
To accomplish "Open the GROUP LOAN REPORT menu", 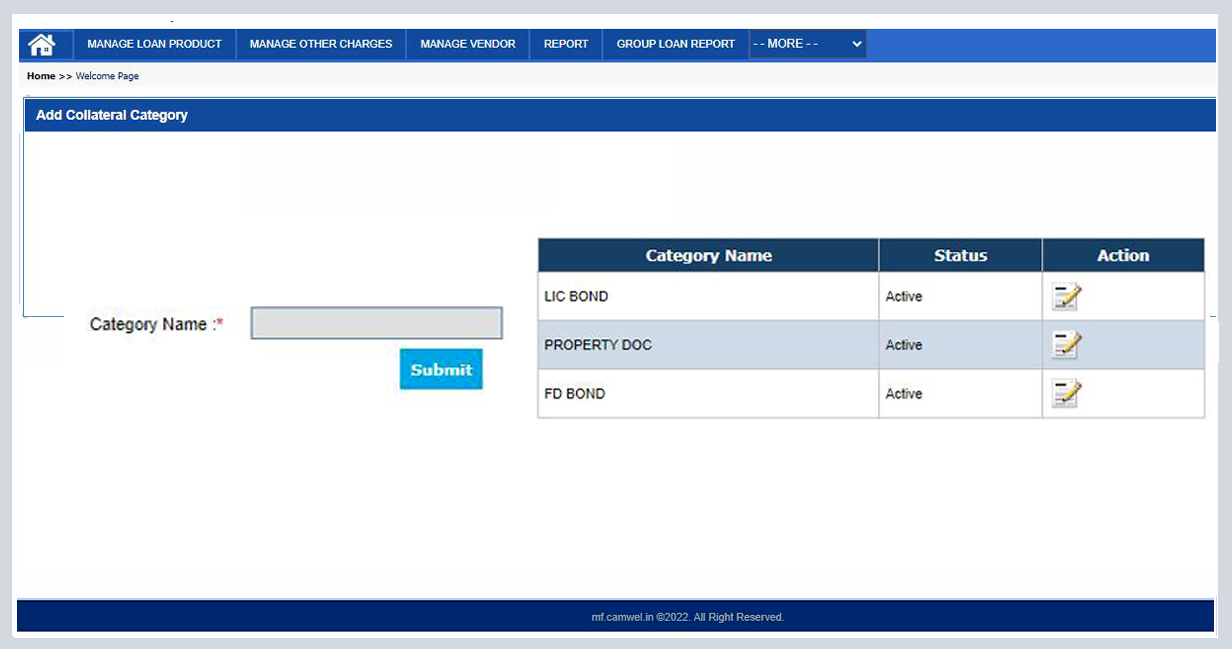I will pos(675,44).
